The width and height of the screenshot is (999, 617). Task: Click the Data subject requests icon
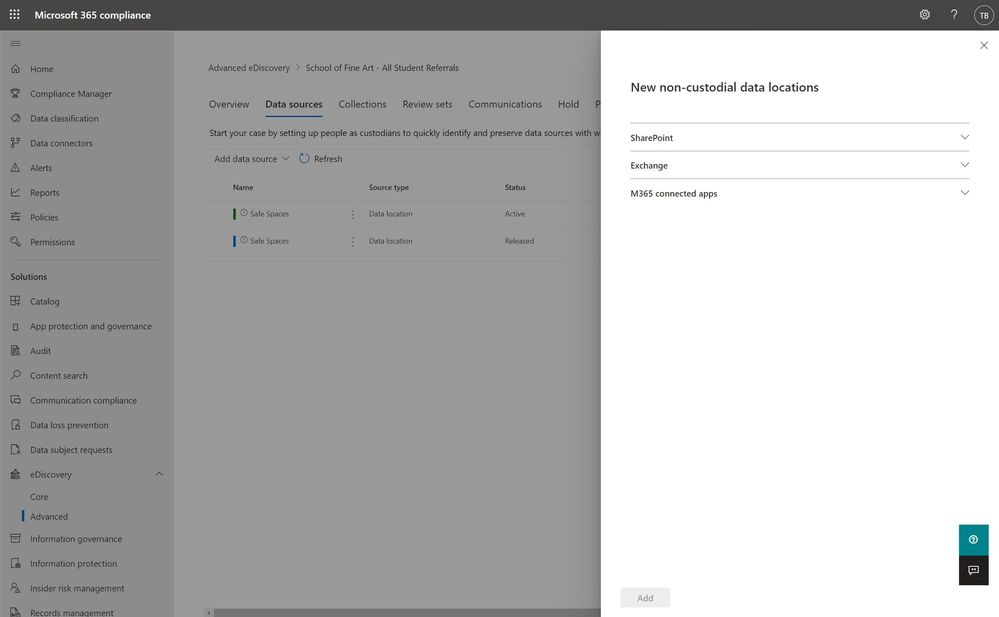16,449
